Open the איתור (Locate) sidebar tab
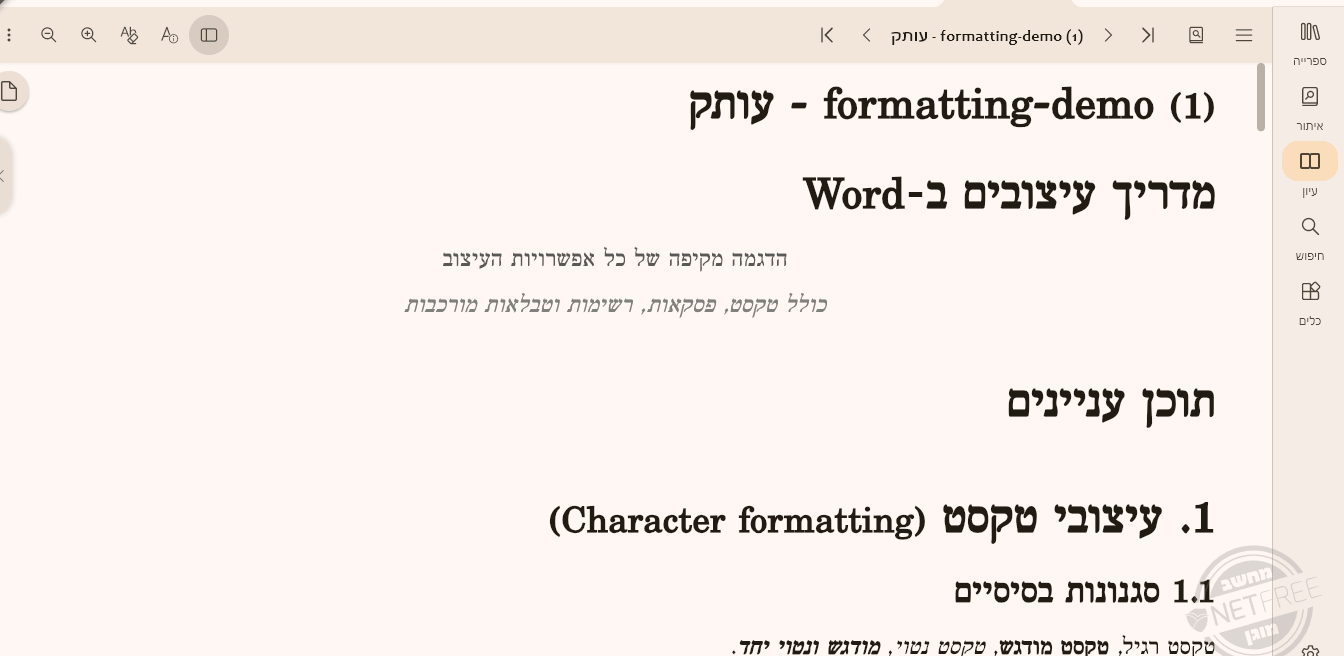The image size is (1344, 656). (1310, 109)
